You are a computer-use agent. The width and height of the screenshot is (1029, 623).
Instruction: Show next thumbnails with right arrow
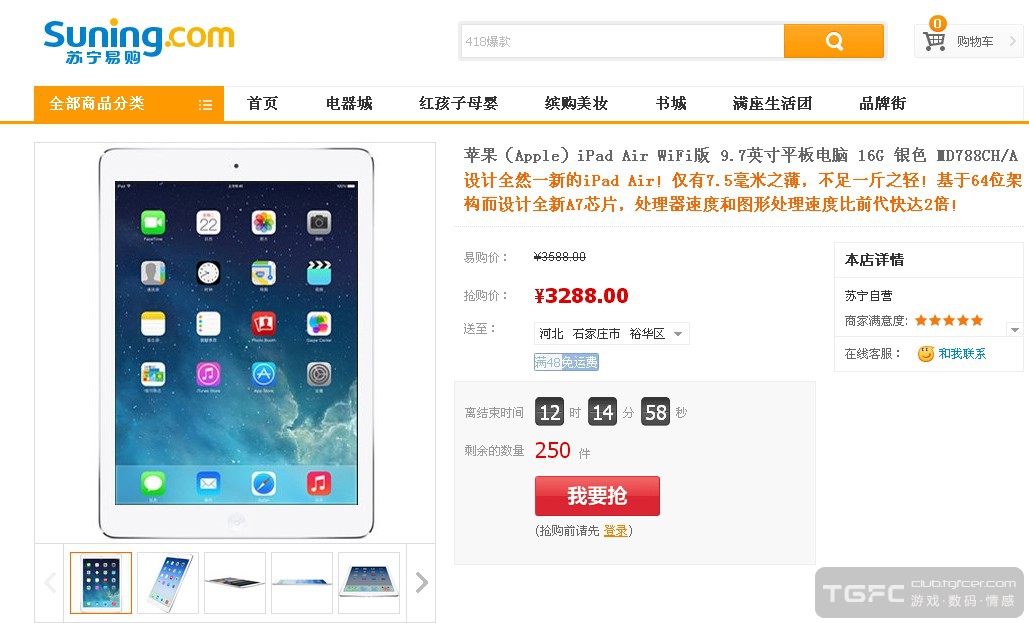(x=421, y=582)
